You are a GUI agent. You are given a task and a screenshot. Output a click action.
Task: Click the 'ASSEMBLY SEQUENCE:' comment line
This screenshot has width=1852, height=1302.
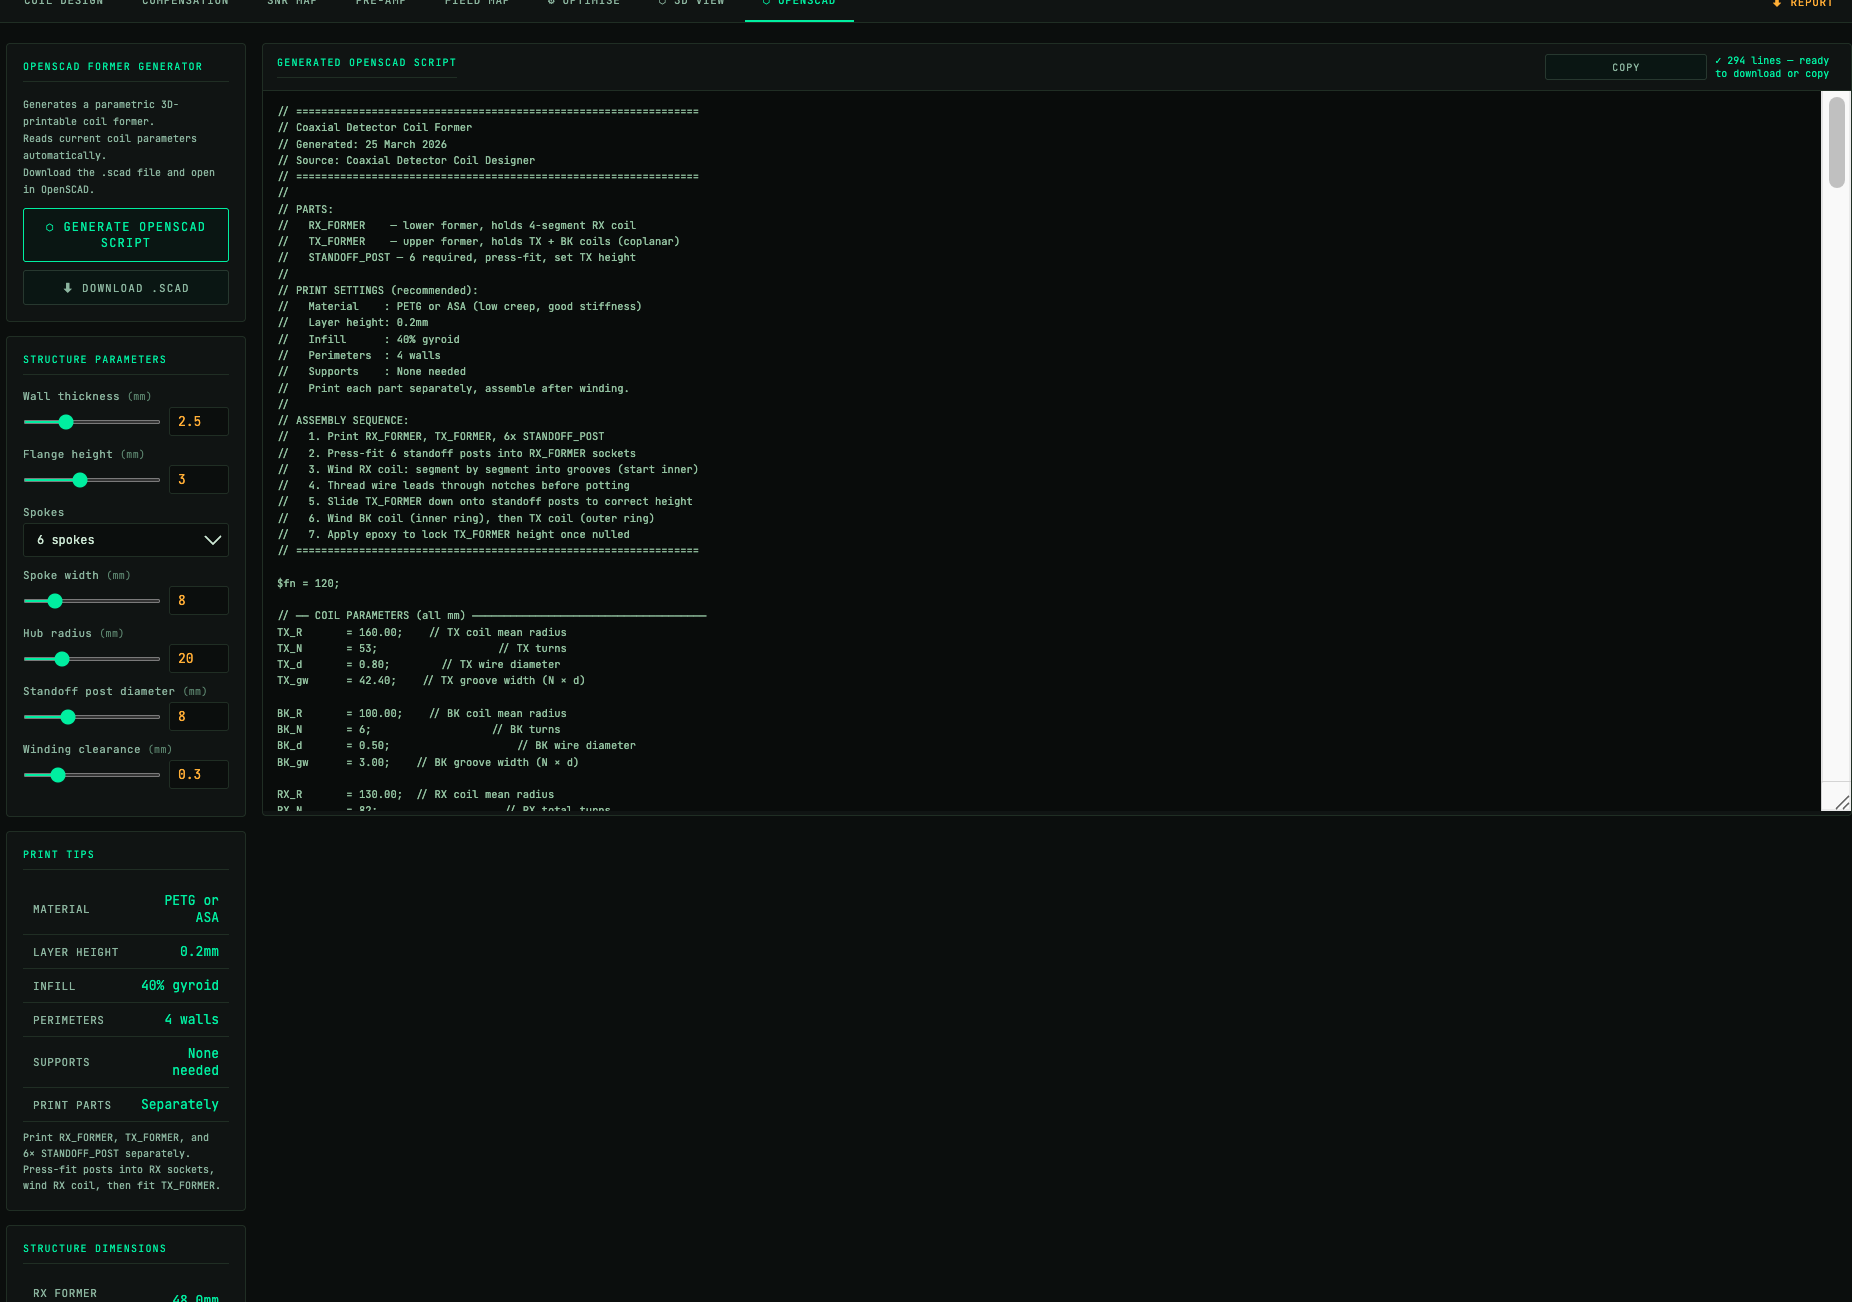(343, 421)
